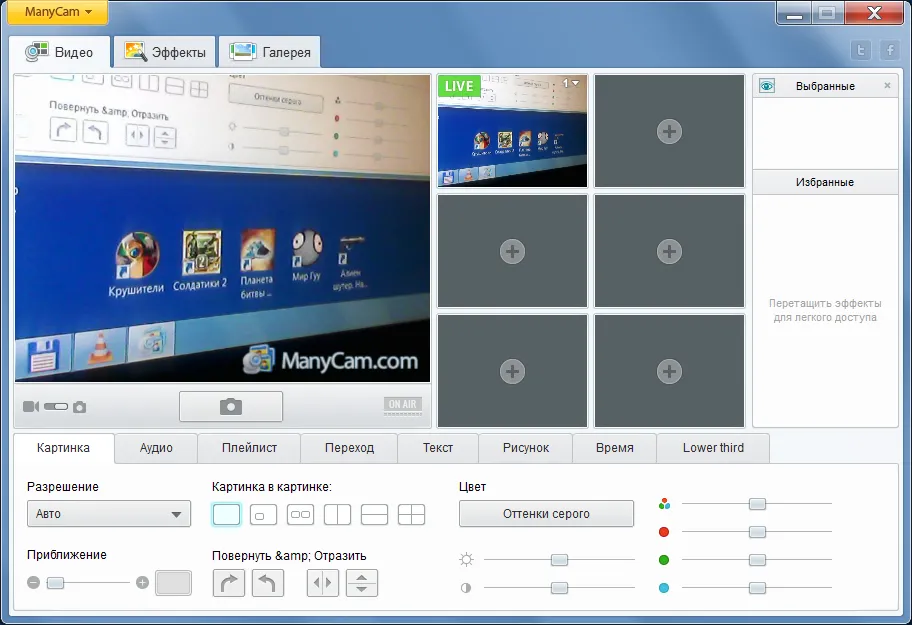Open the Галерея tab
912x625 pixels.
[x=270, y=52]
